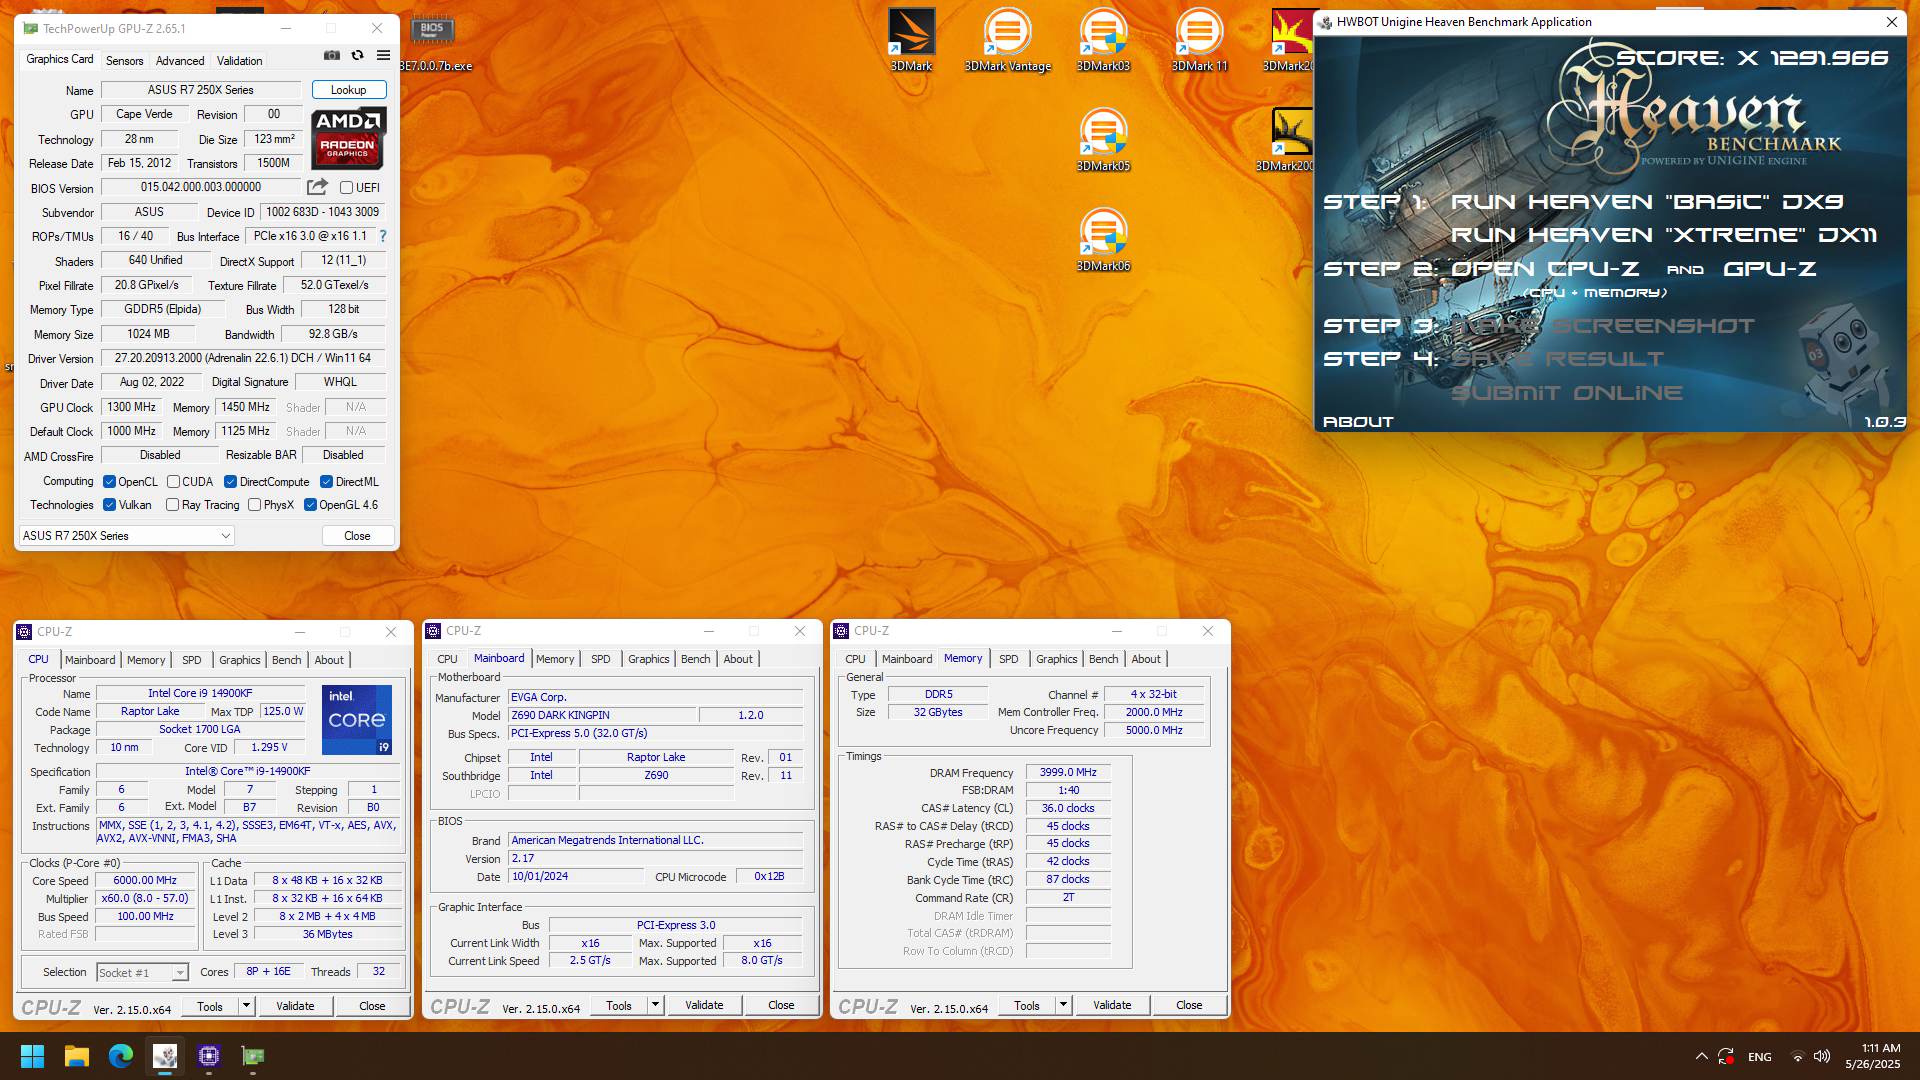Open the 3DMark desktop shortcut
The image size is (1920, 1080).
click(x=911, y=40)
